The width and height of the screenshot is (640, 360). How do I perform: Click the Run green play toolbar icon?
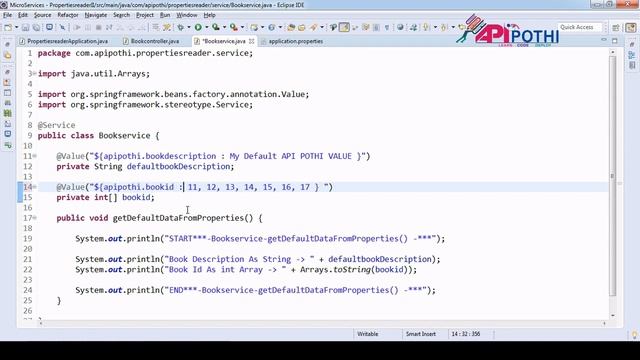click(x=198, y=27)
